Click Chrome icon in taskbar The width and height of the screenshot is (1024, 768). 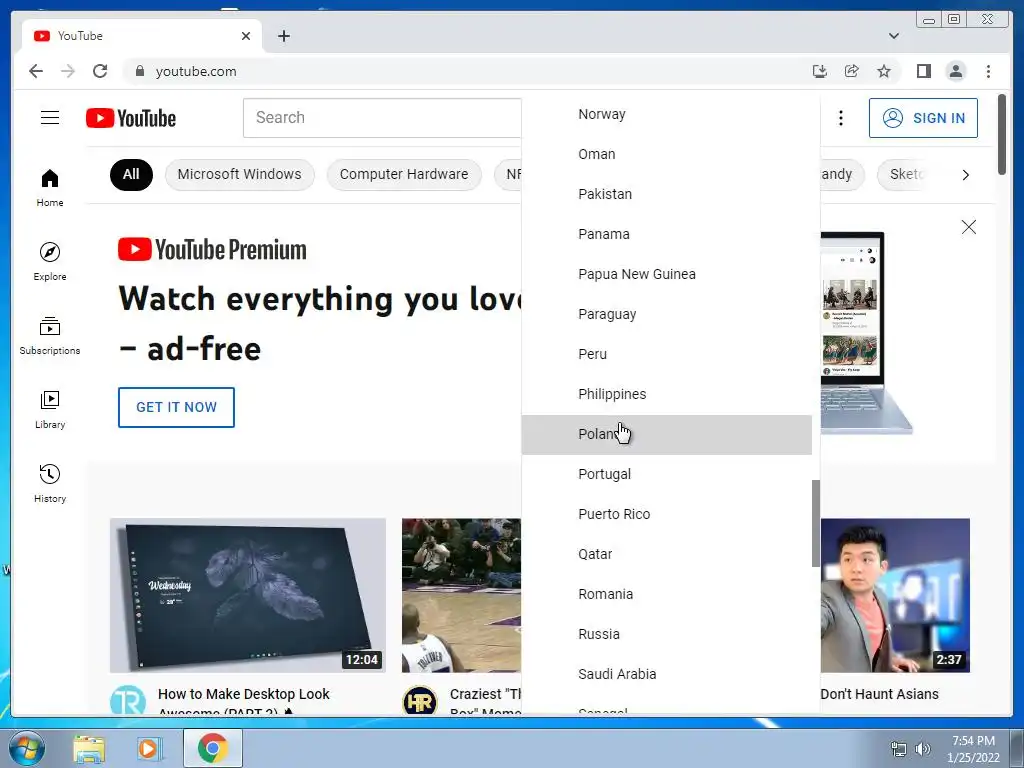point(213,748)
